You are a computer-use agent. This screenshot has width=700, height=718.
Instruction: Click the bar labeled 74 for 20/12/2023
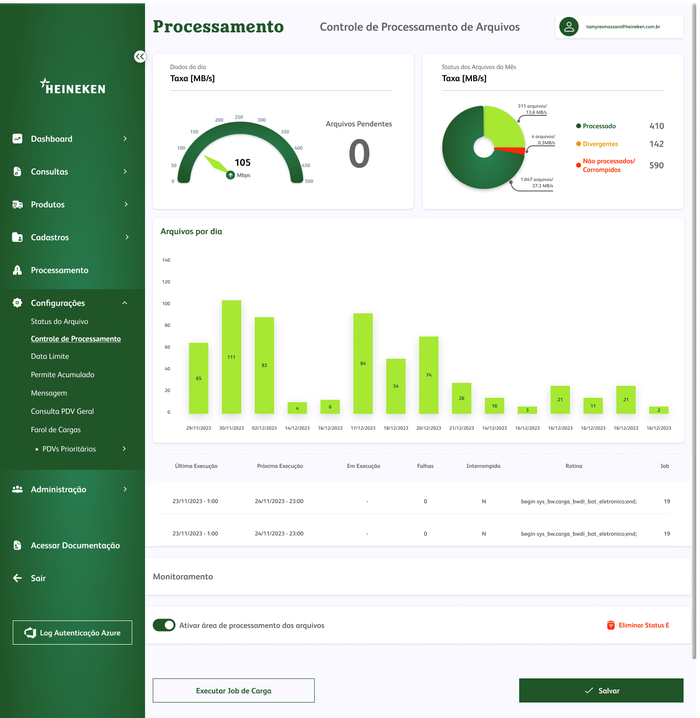coord(429,375)
